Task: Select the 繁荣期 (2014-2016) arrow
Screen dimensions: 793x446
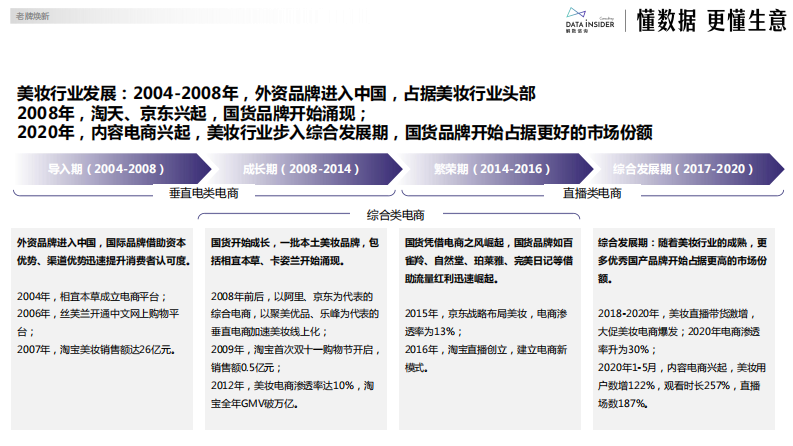Action: click(x=497, y=169)
